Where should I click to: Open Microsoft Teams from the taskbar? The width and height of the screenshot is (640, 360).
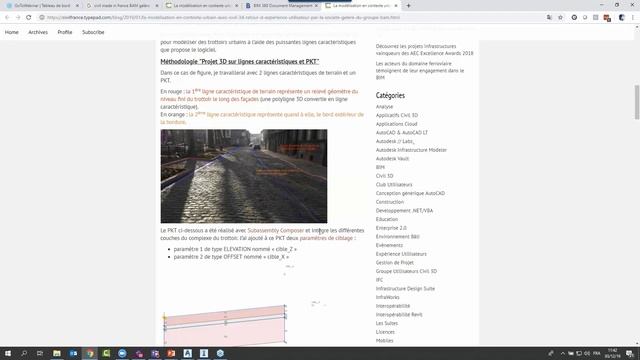point(155,353)
